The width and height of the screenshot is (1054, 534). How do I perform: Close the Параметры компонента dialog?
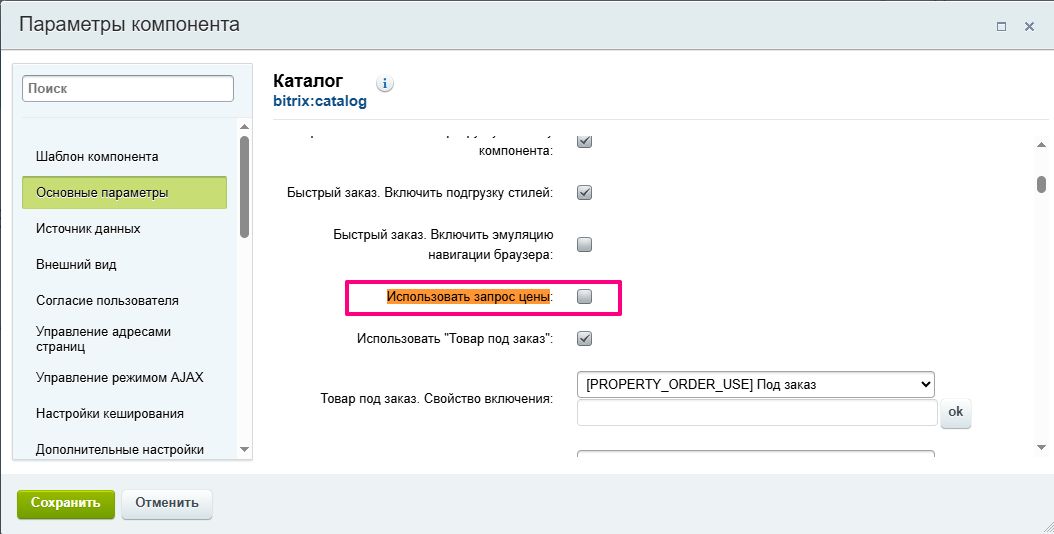point(1029,27)
